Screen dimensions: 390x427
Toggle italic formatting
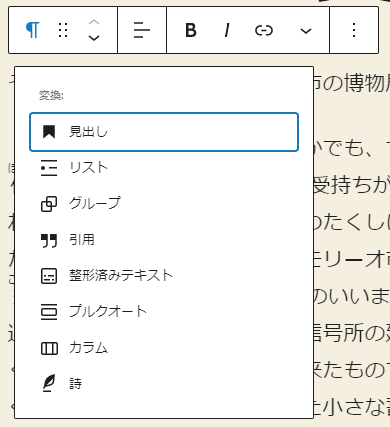(227, 30)
